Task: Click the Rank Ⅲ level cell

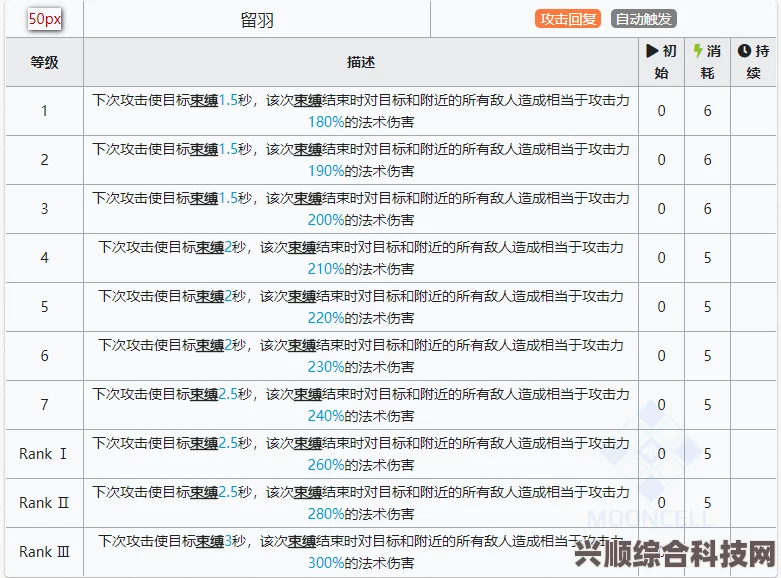Action: [x=44, y=552]
